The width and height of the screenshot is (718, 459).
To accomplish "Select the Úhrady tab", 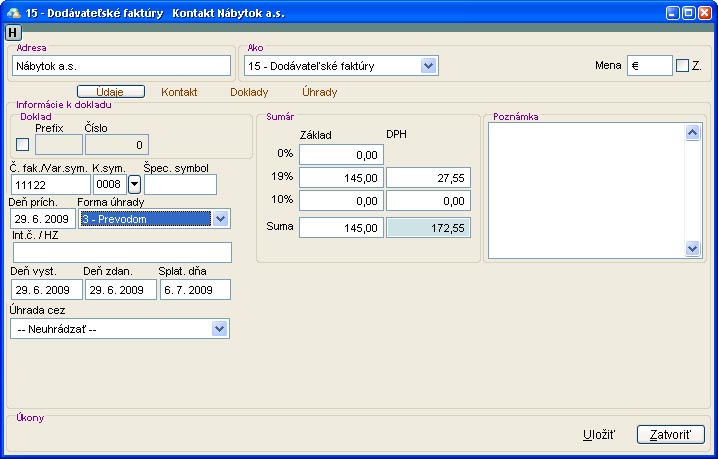I will 320,92.
